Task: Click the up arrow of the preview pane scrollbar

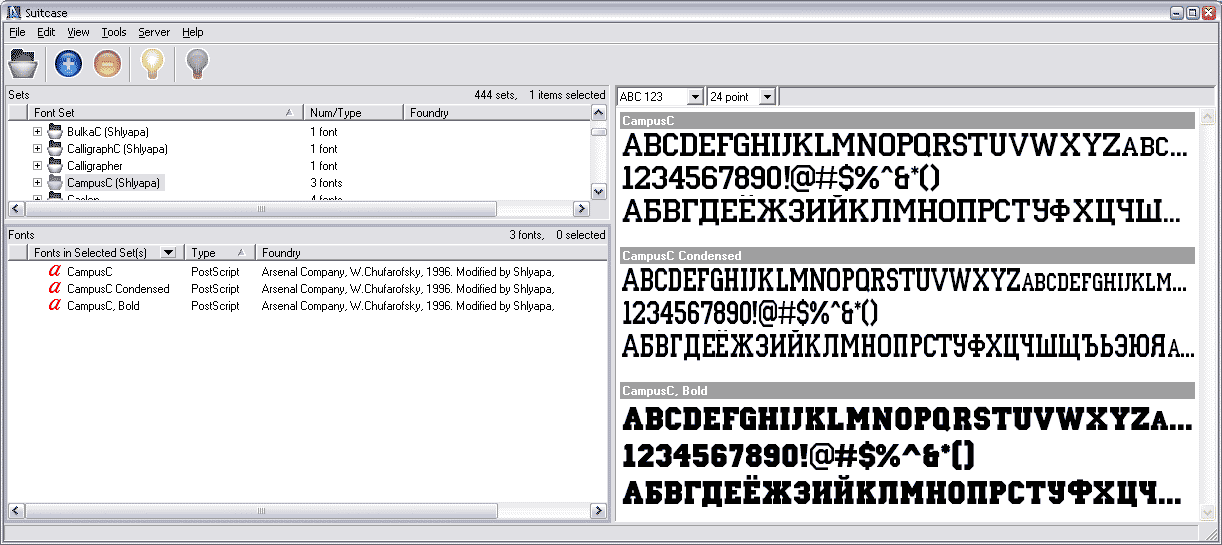Action: click(1206, 116)
